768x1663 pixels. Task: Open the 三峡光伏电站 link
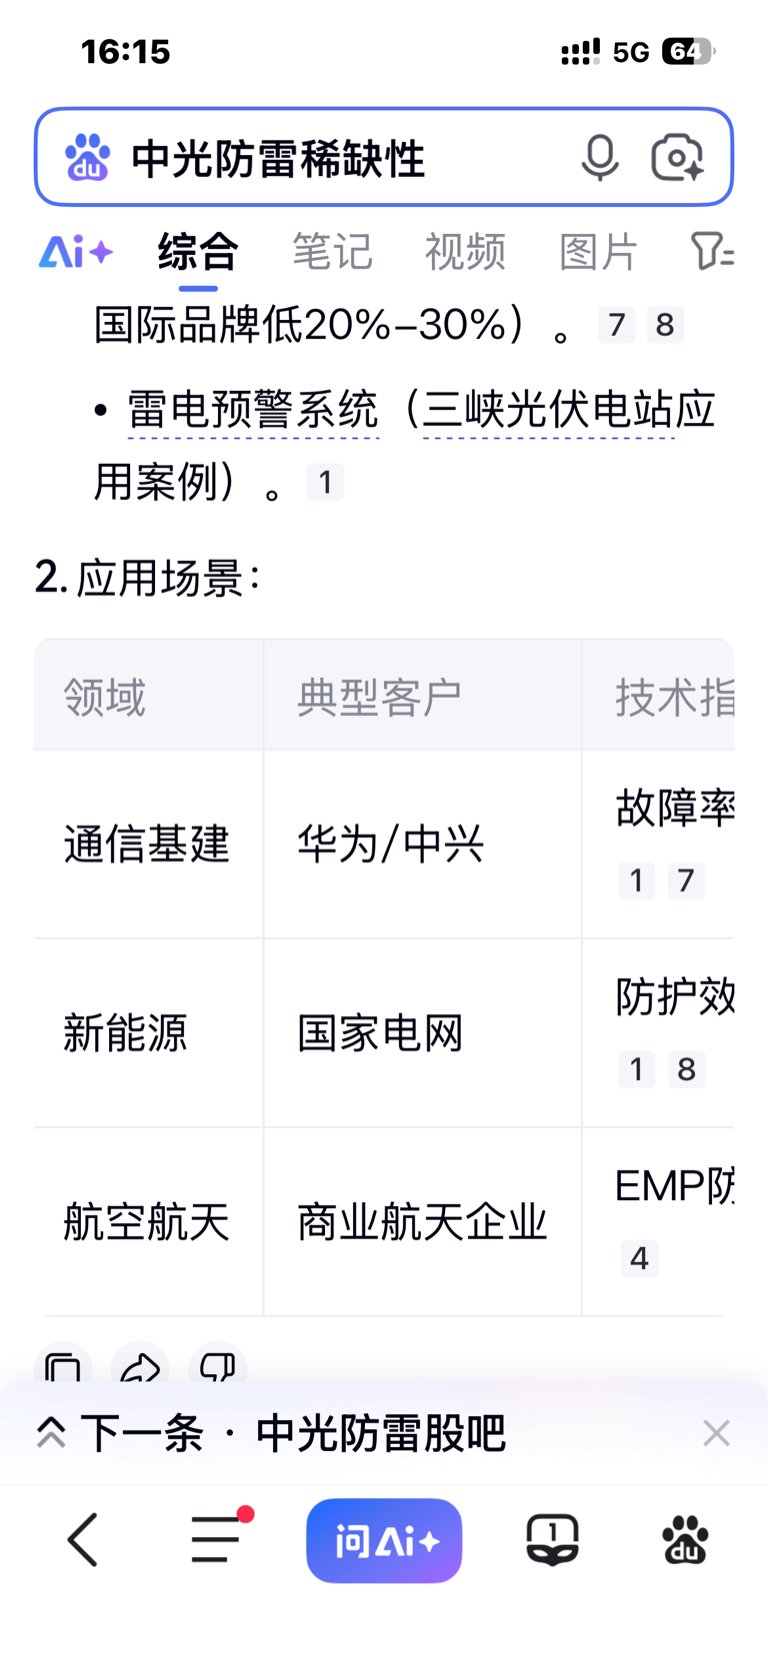coord(548,410)
